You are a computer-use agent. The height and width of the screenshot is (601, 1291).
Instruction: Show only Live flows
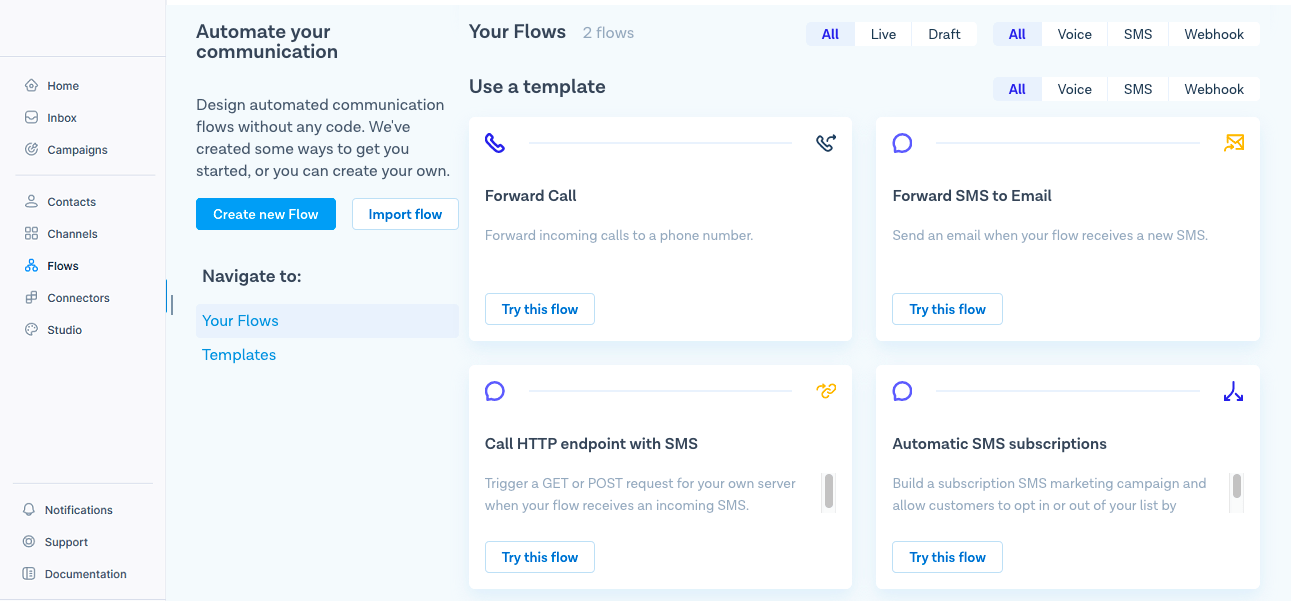(x=882, y=33)
